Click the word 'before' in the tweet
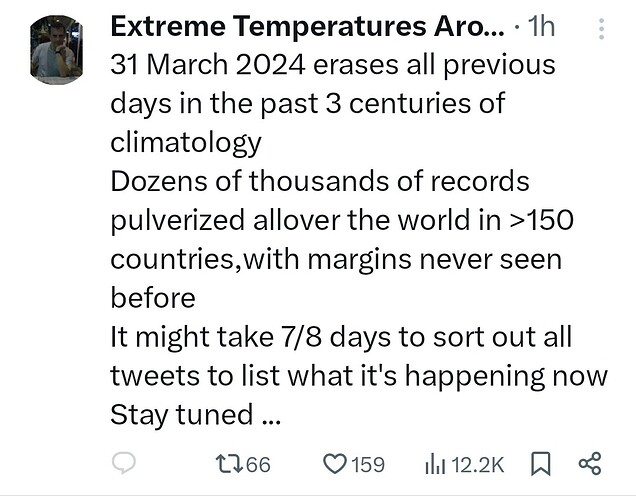The width and height of the screenshot is (636, 500). 153,298
